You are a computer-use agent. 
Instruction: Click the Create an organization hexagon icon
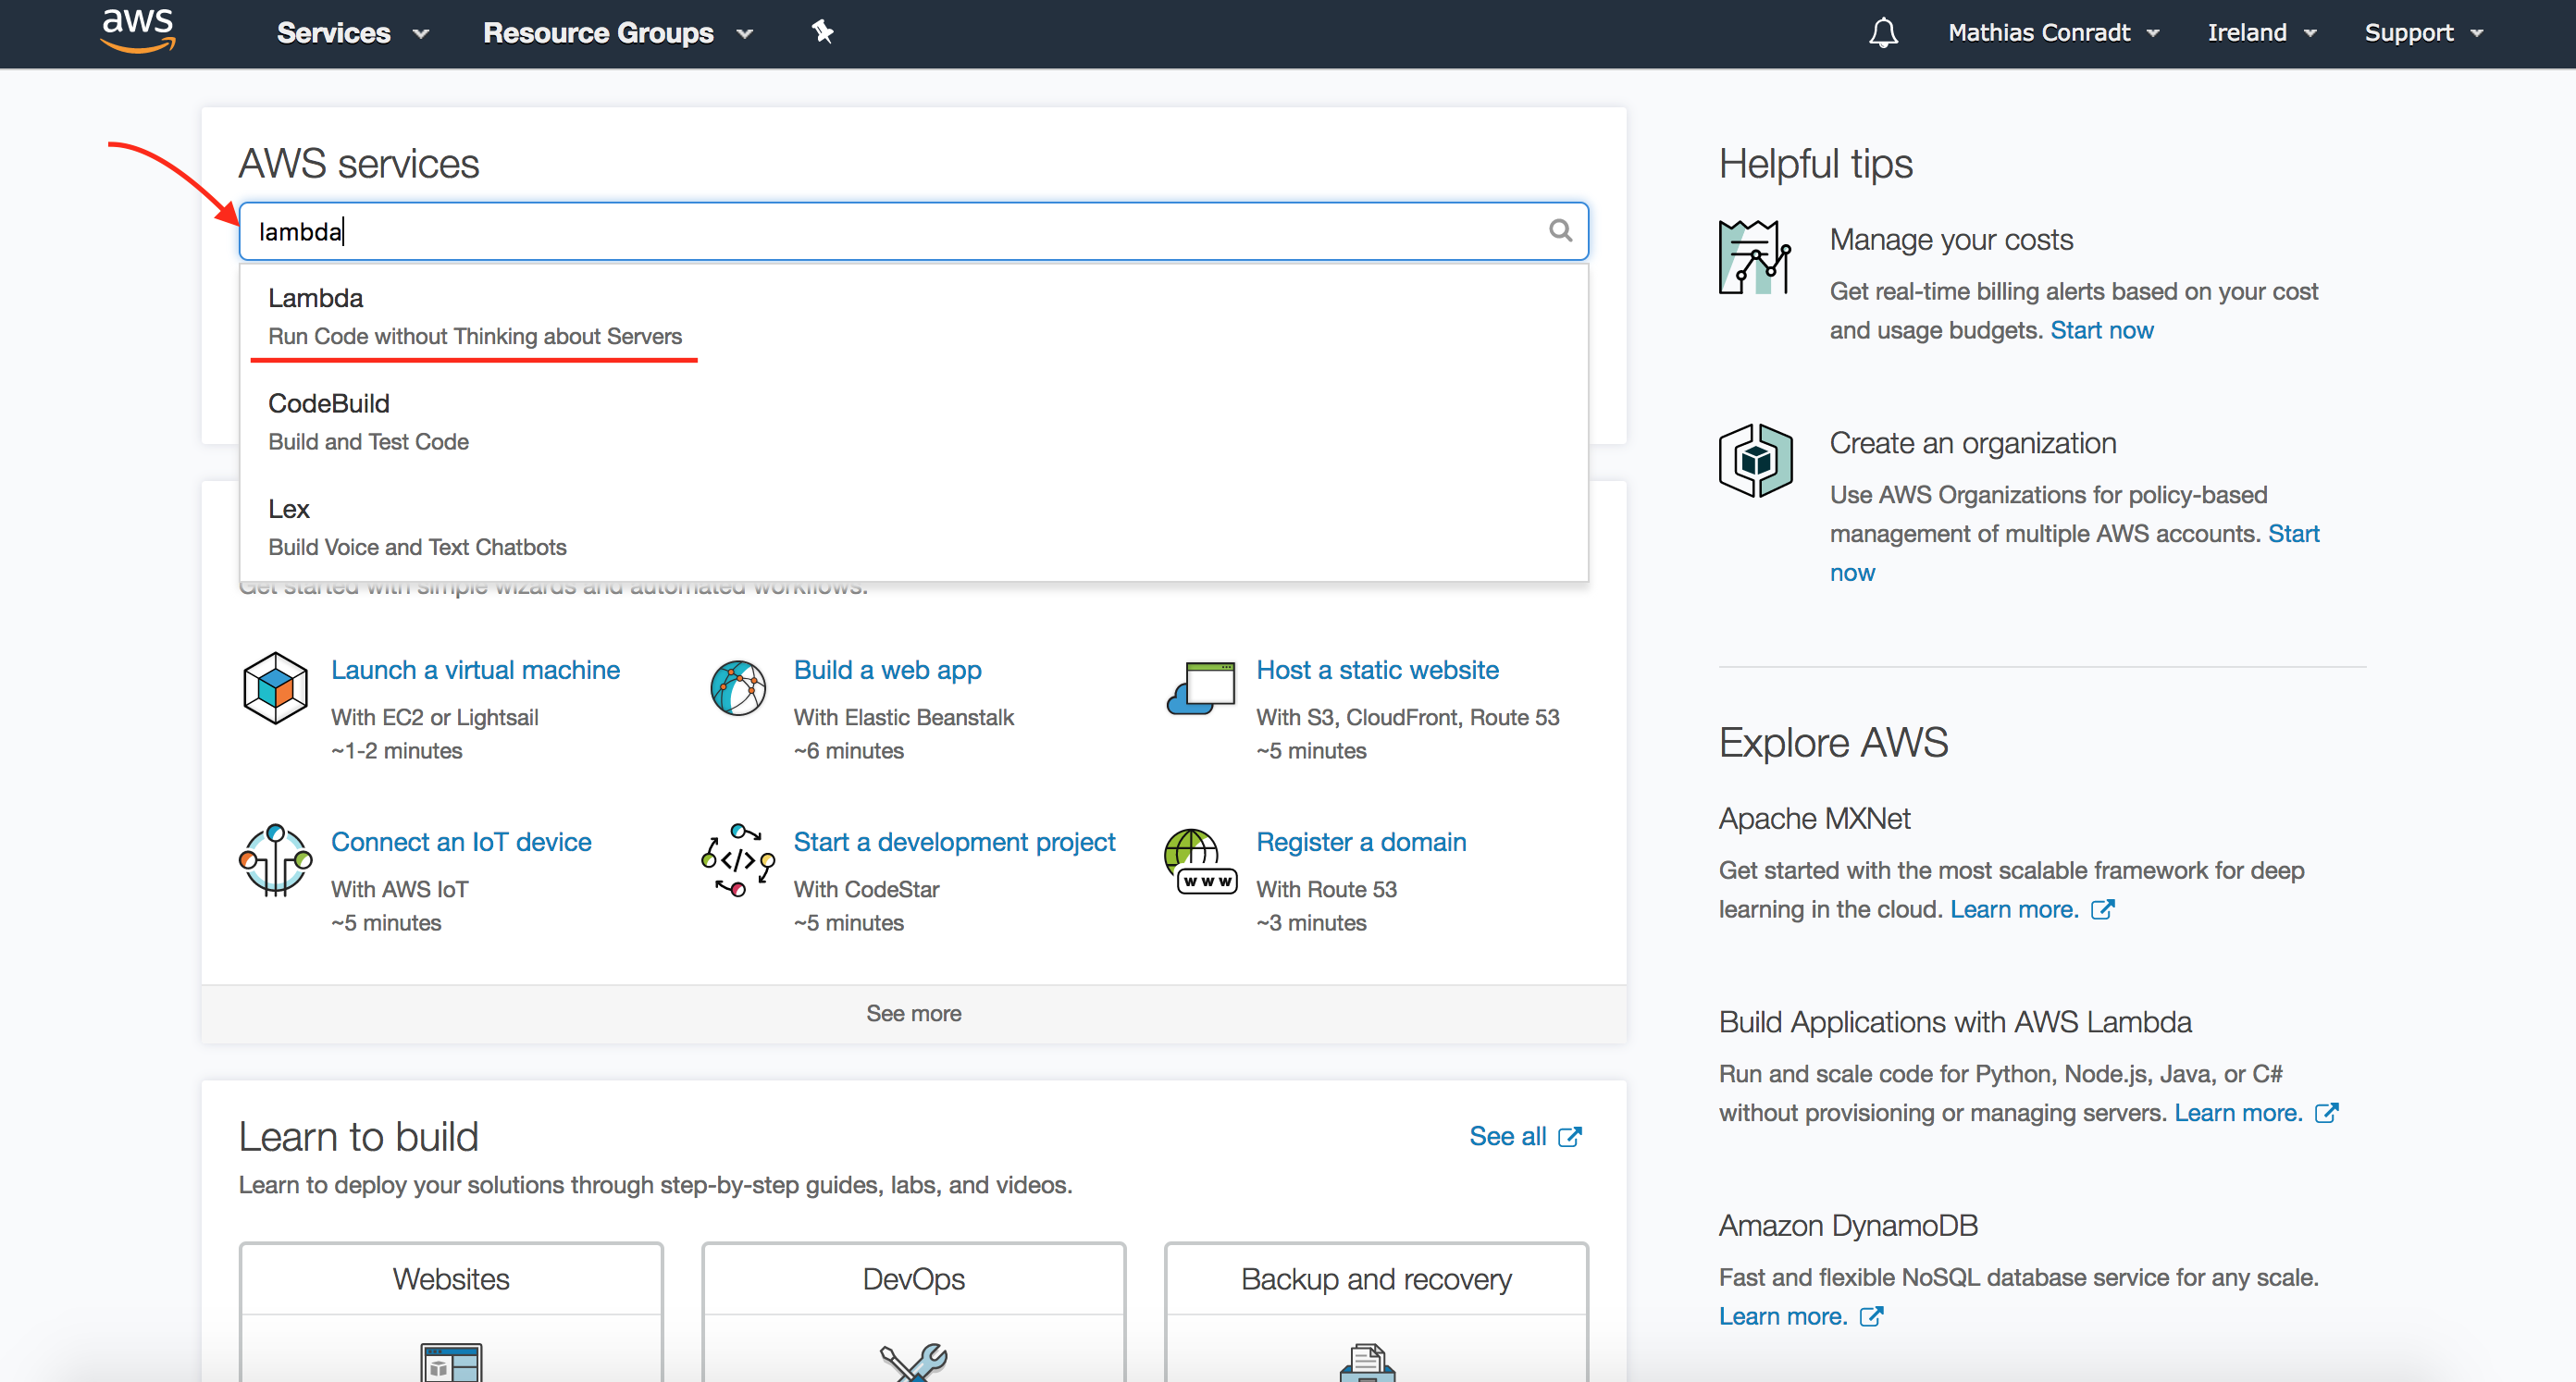(1755, 460)
